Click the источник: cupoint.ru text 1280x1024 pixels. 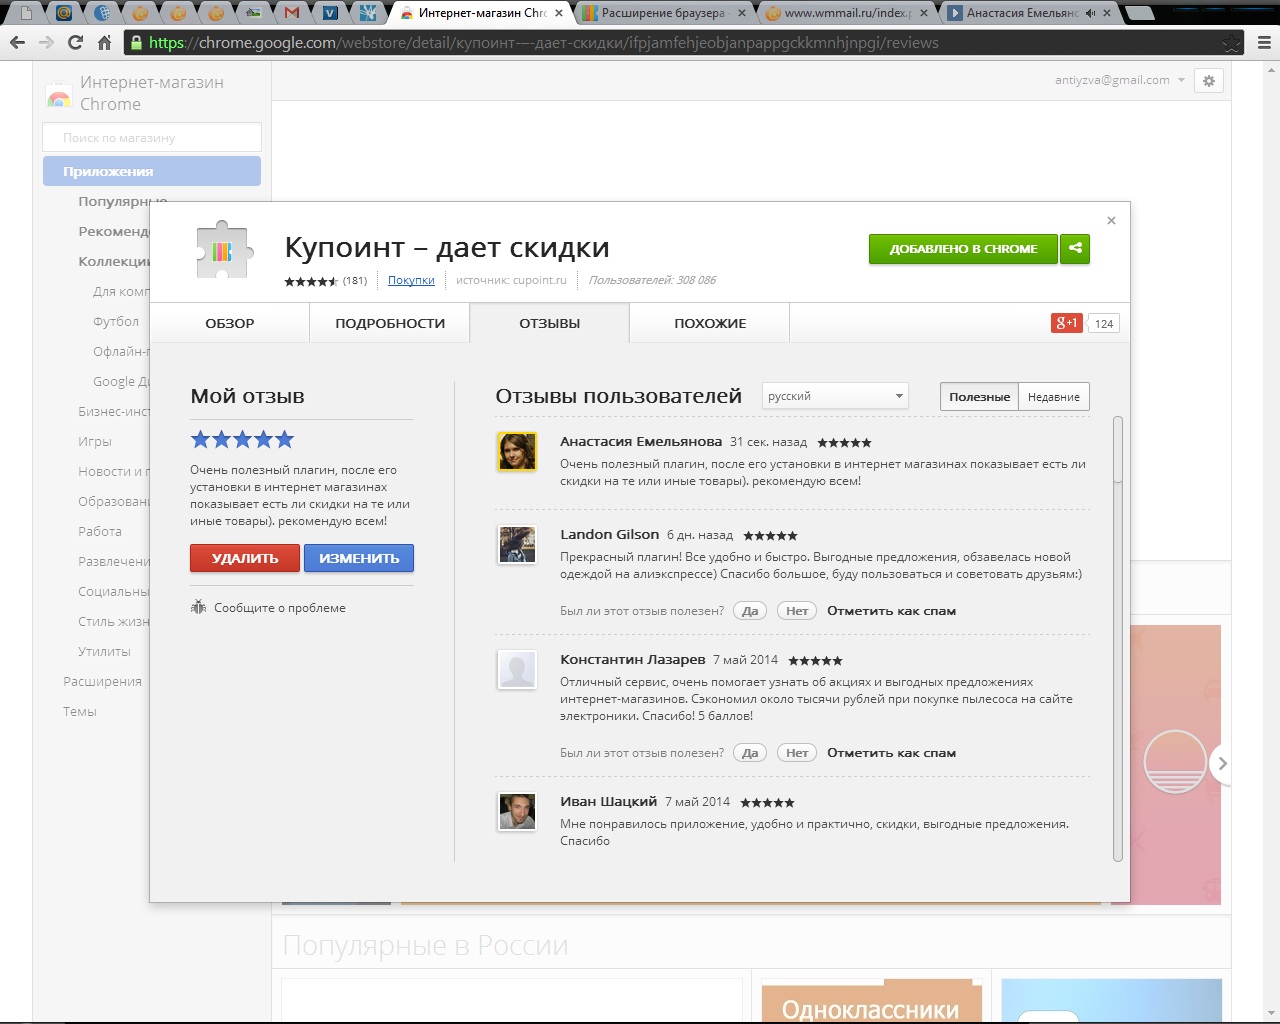click(x=511, y=280)
